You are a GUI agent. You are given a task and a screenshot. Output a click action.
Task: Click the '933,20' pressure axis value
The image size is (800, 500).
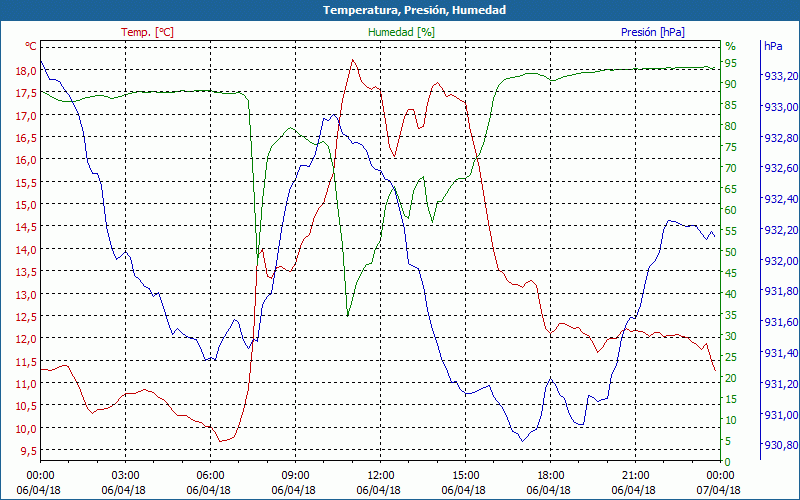[x=781, y=76]
